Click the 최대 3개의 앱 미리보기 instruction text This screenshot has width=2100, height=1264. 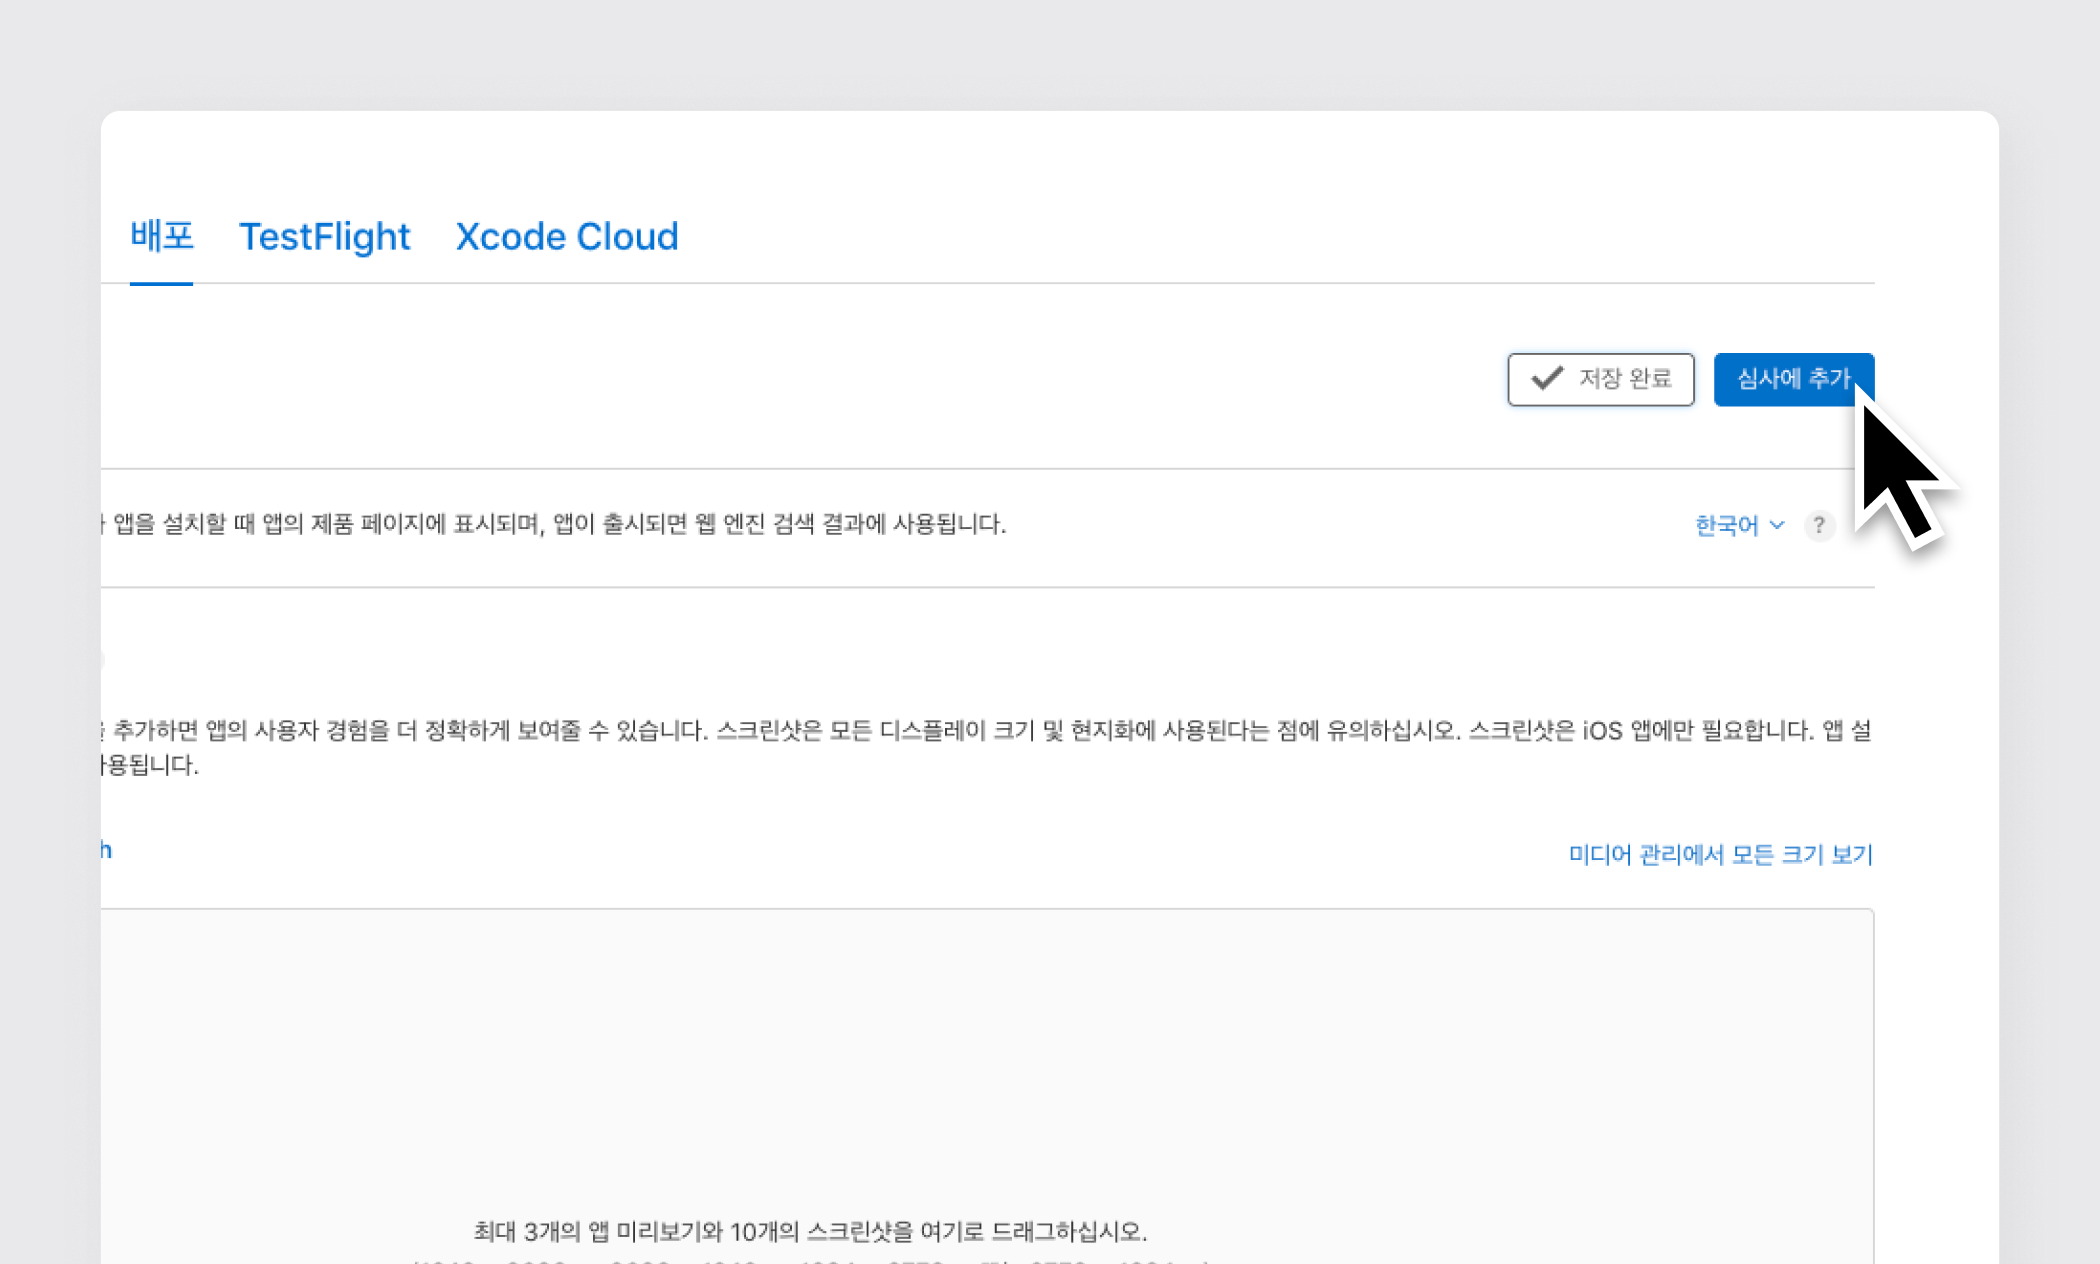(810, 1231)
